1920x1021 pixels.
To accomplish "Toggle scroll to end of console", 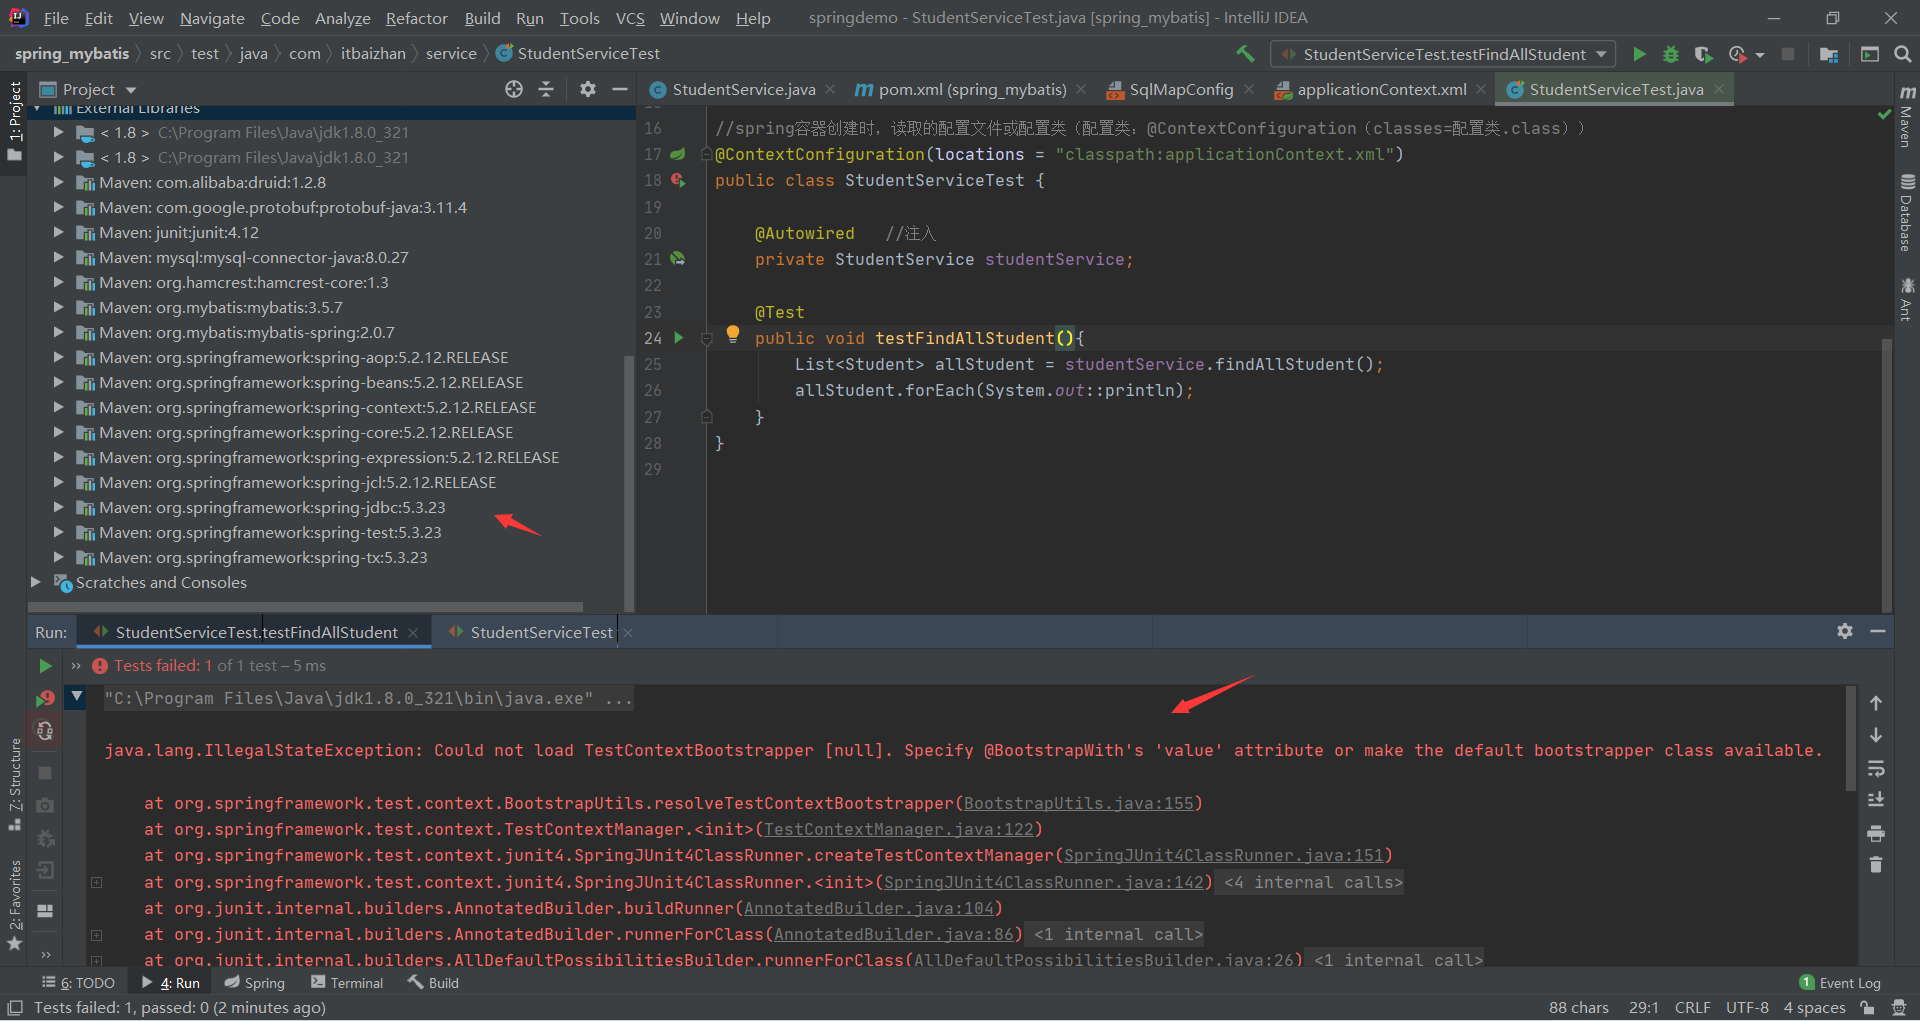I will click(x=1876, y=800).
